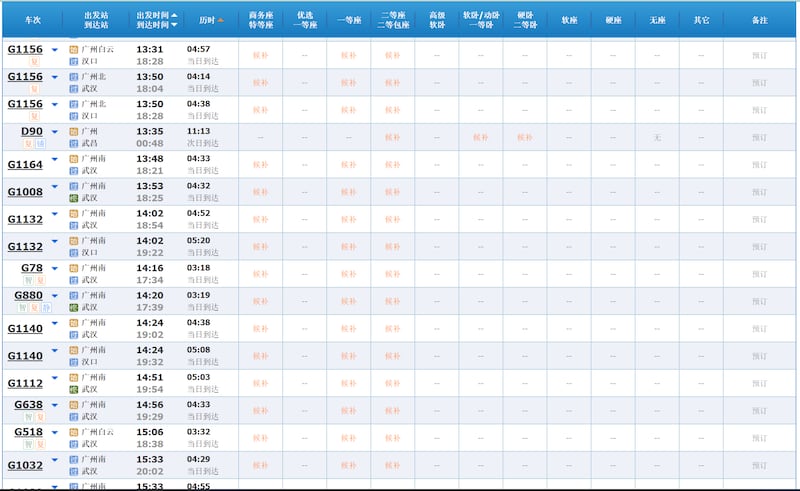Click the 复 badge under train D90
800x491 pixels.
point(29,144)
